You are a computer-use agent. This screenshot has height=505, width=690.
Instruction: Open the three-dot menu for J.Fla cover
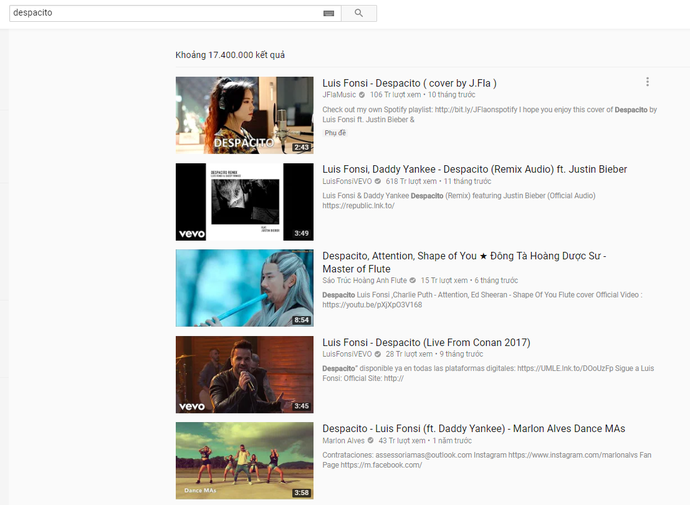647,82
